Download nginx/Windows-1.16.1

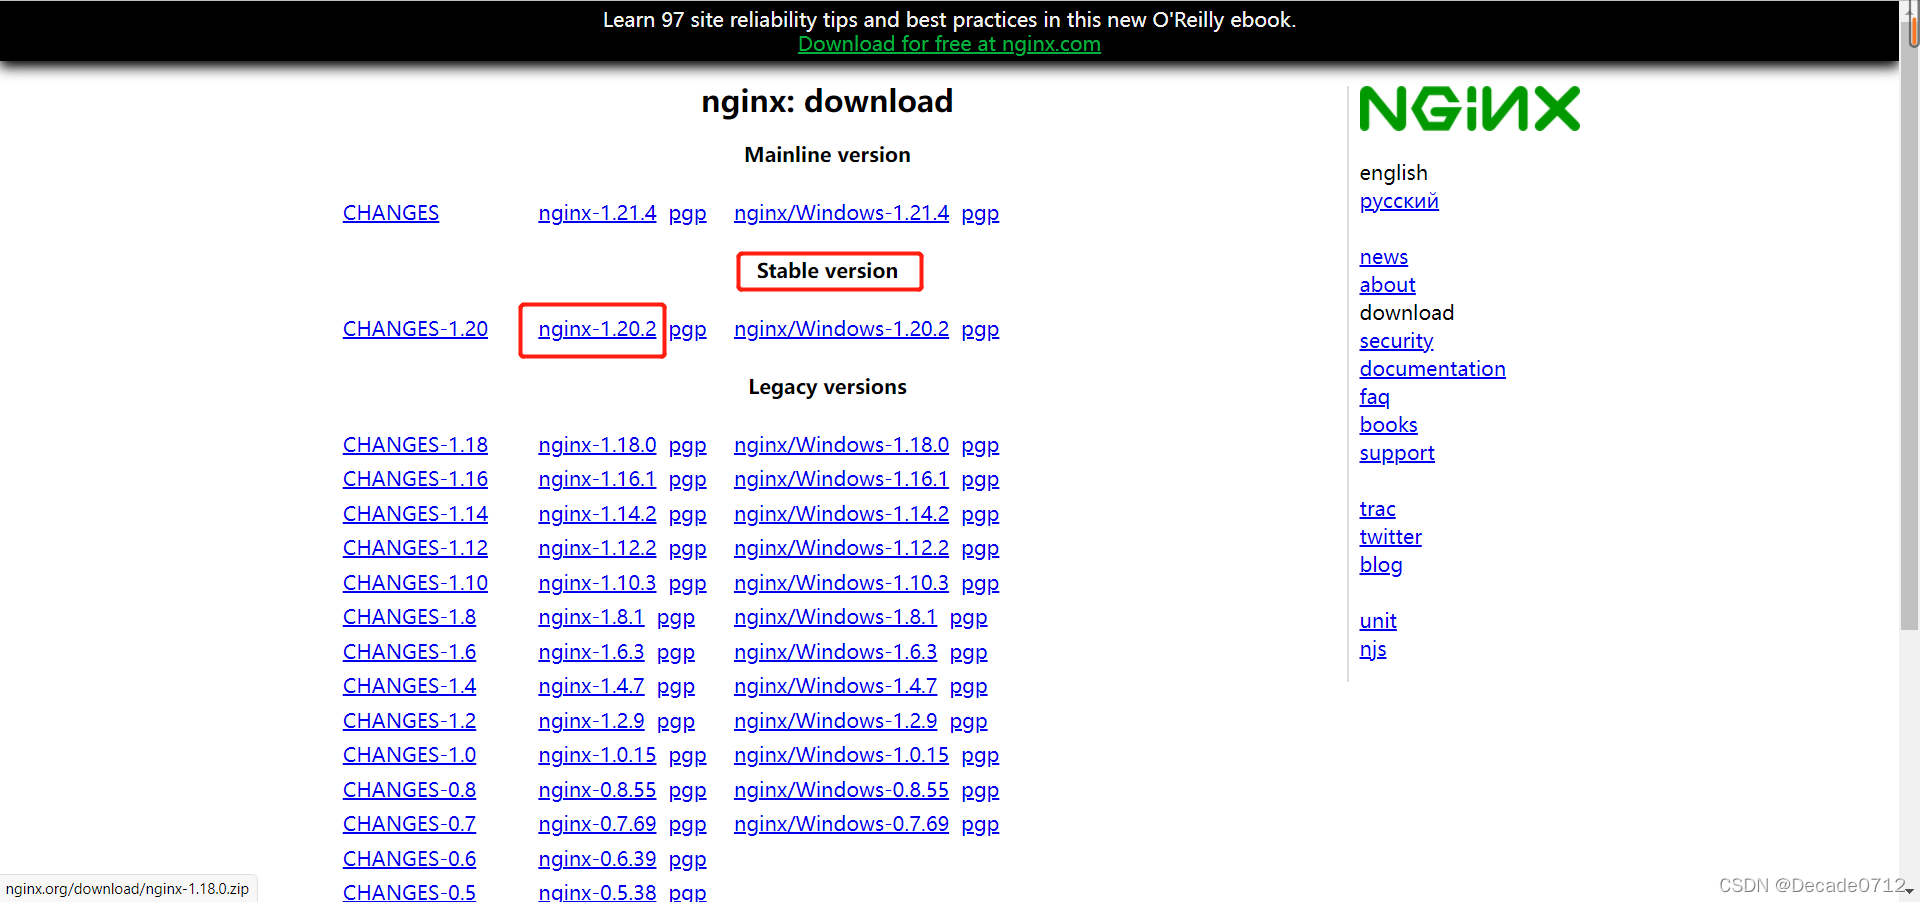pyautogui.click(x=841, y=479)
